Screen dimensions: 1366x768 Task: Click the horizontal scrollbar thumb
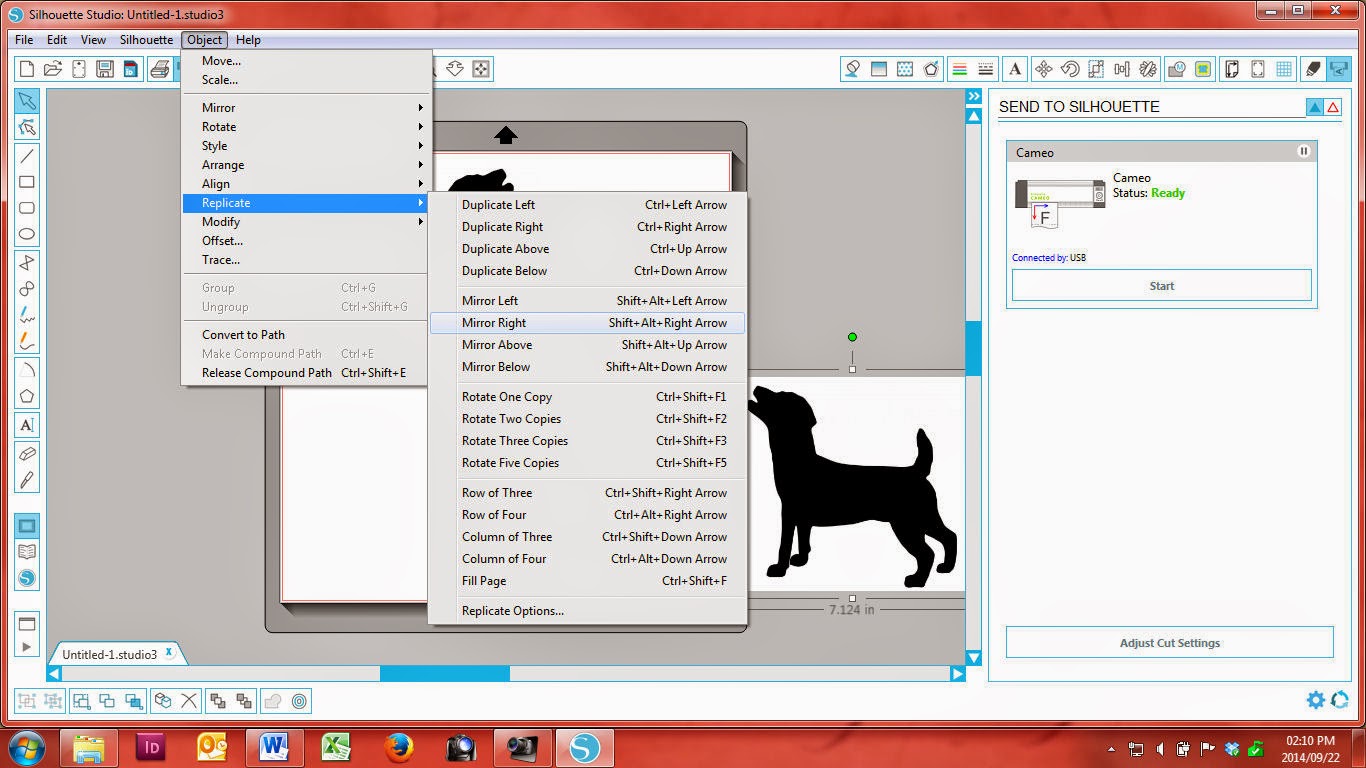(x=444, y=674)
